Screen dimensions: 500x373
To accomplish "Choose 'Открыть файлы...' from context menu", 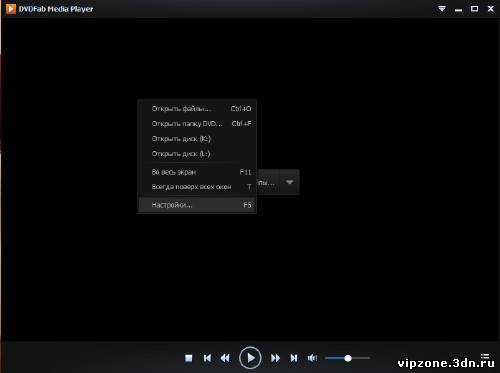I will click(x=197, y=109).
